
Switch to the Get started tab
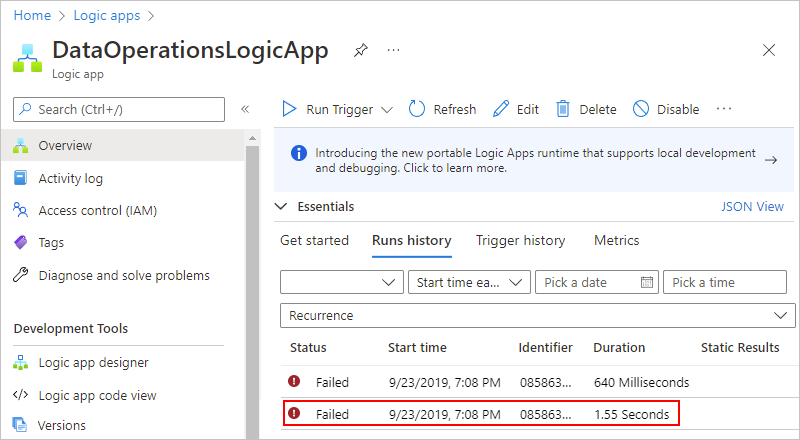point(314,240)
